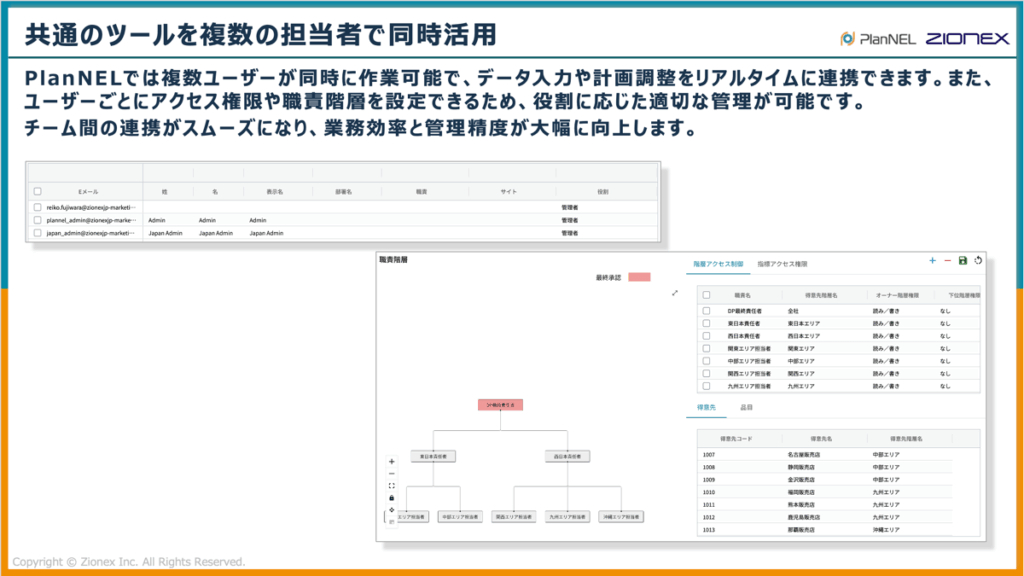Tick the select-all checkbox beside Eメール header
This screenshot has width=1024, height=576.
coord(37,191)
